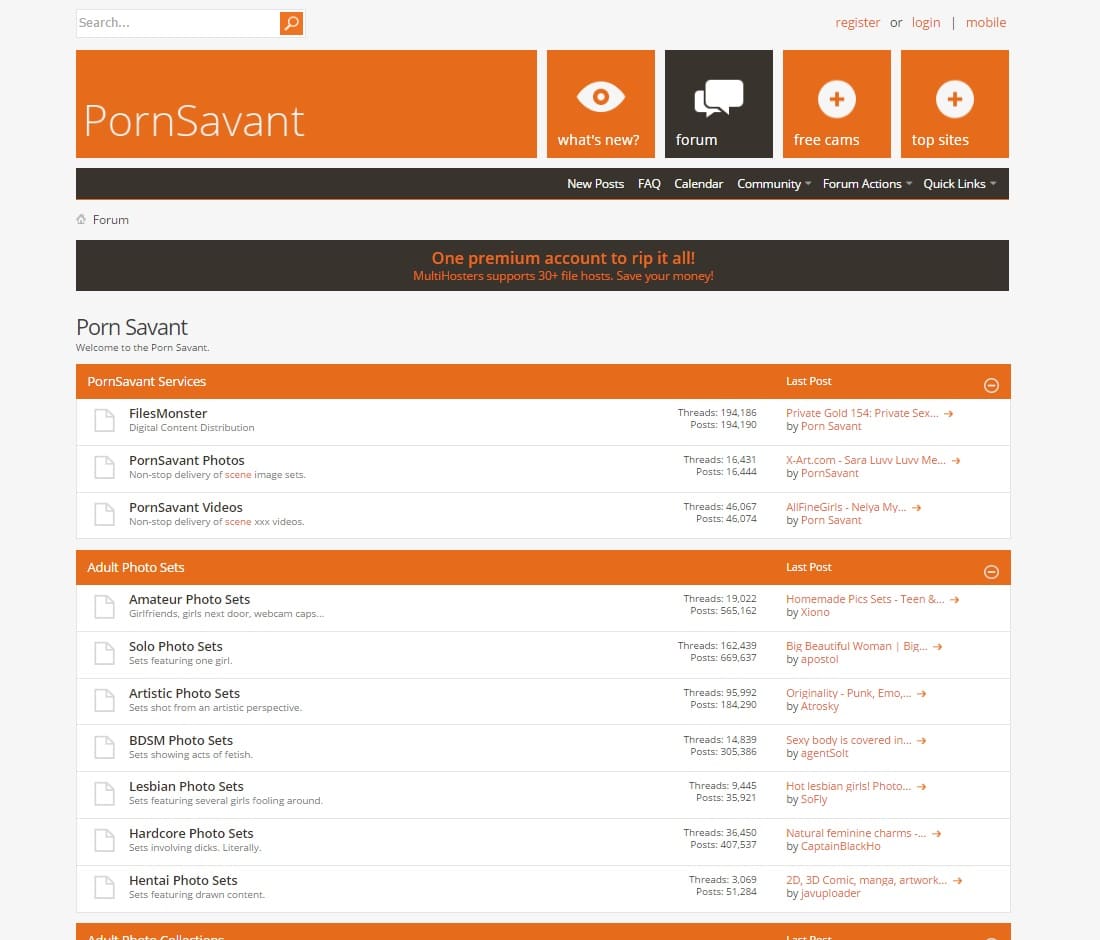Open the PornSavant Videos forum title
Image resolution: width=1100 pixels, height=940 pixels.
pos(186,507)
